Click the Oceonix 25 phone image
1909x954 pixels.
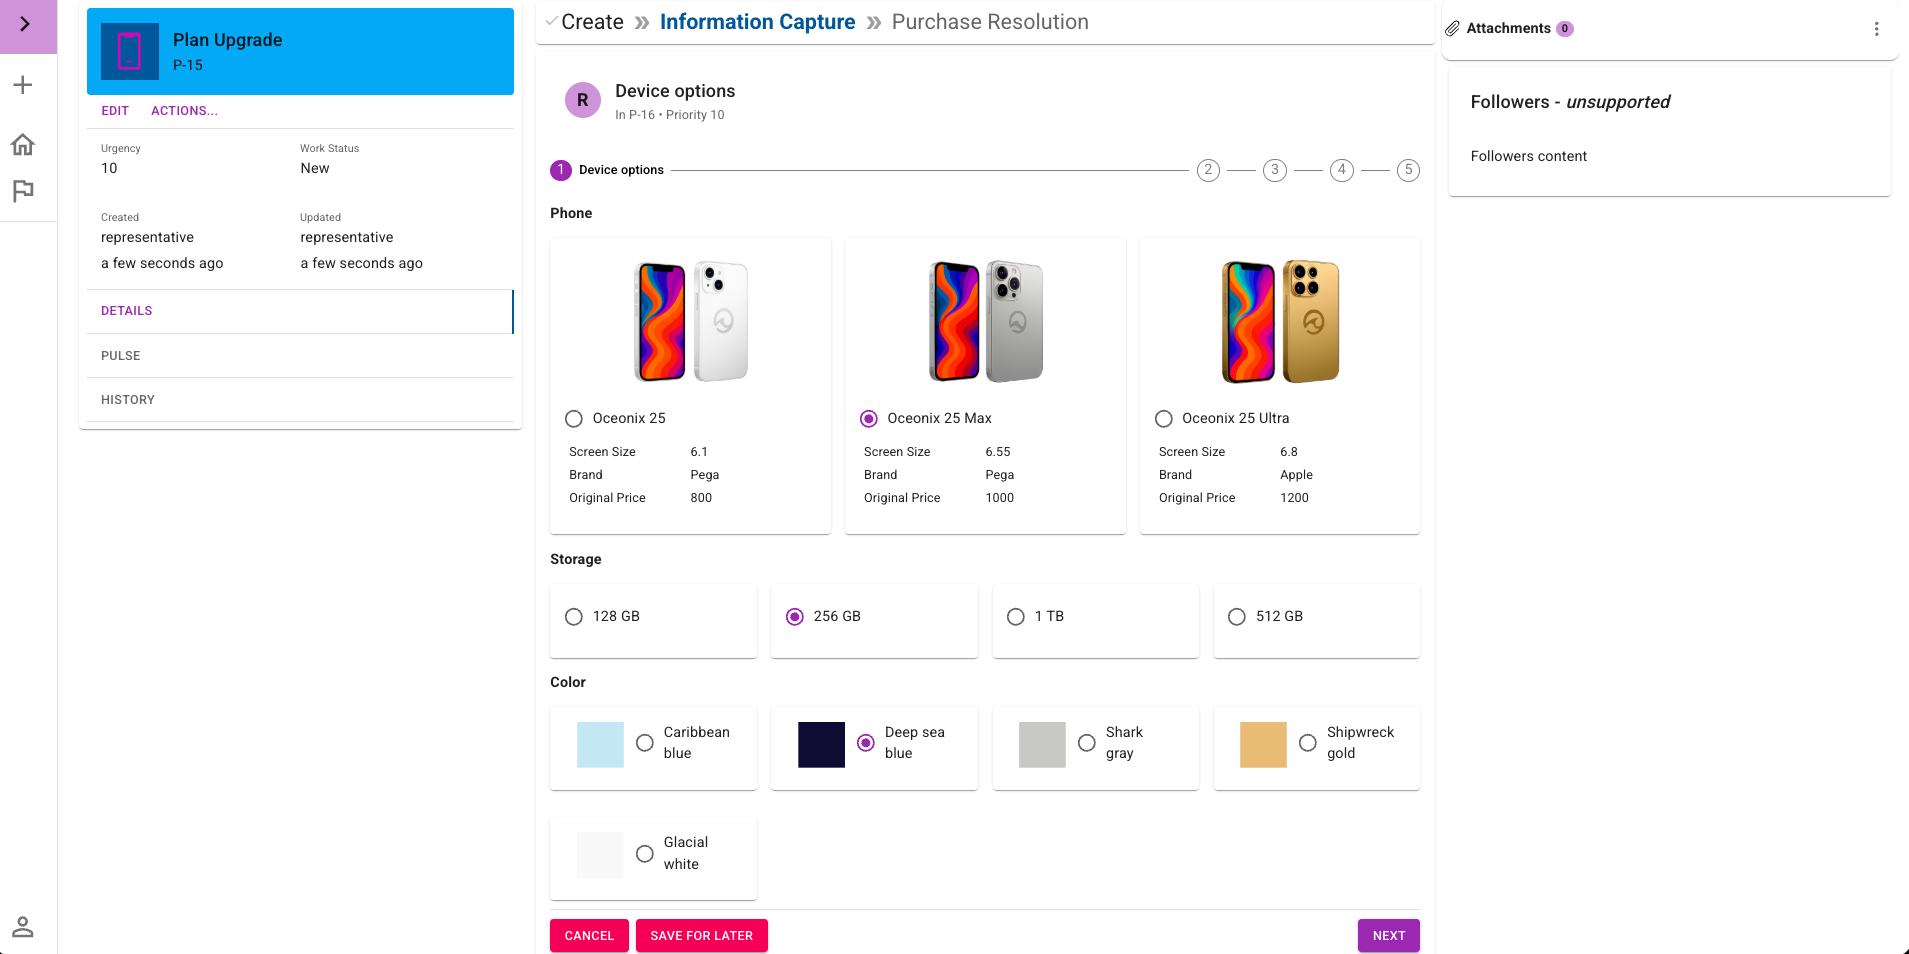coord(691,321)
